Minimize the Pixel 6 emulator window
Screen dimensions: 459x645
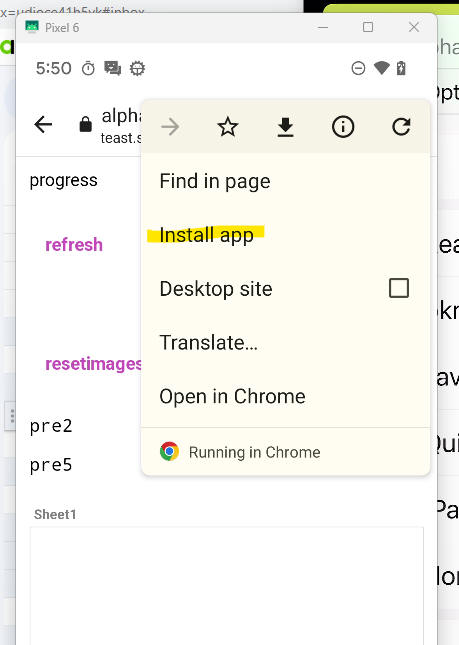pos(323,28)
